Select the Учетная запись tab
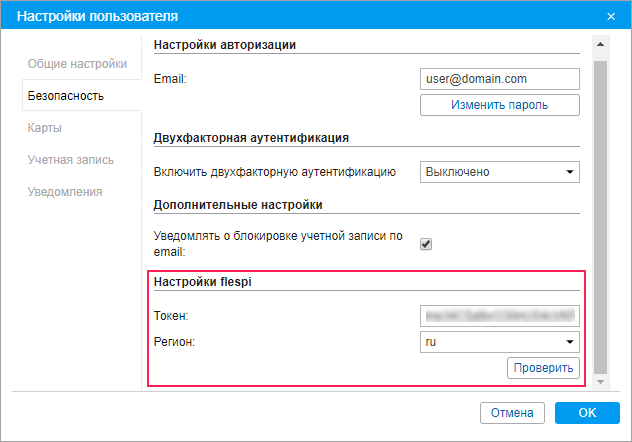This screenshot has height=442, width=632. (70, 160)
